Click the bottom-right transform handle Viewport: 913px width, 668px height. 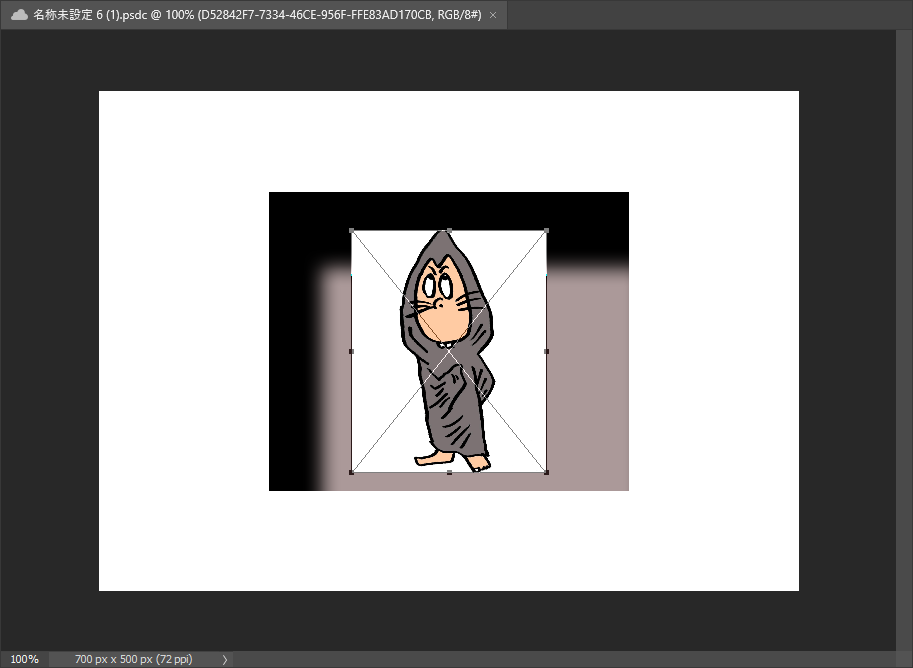point(546,472)
